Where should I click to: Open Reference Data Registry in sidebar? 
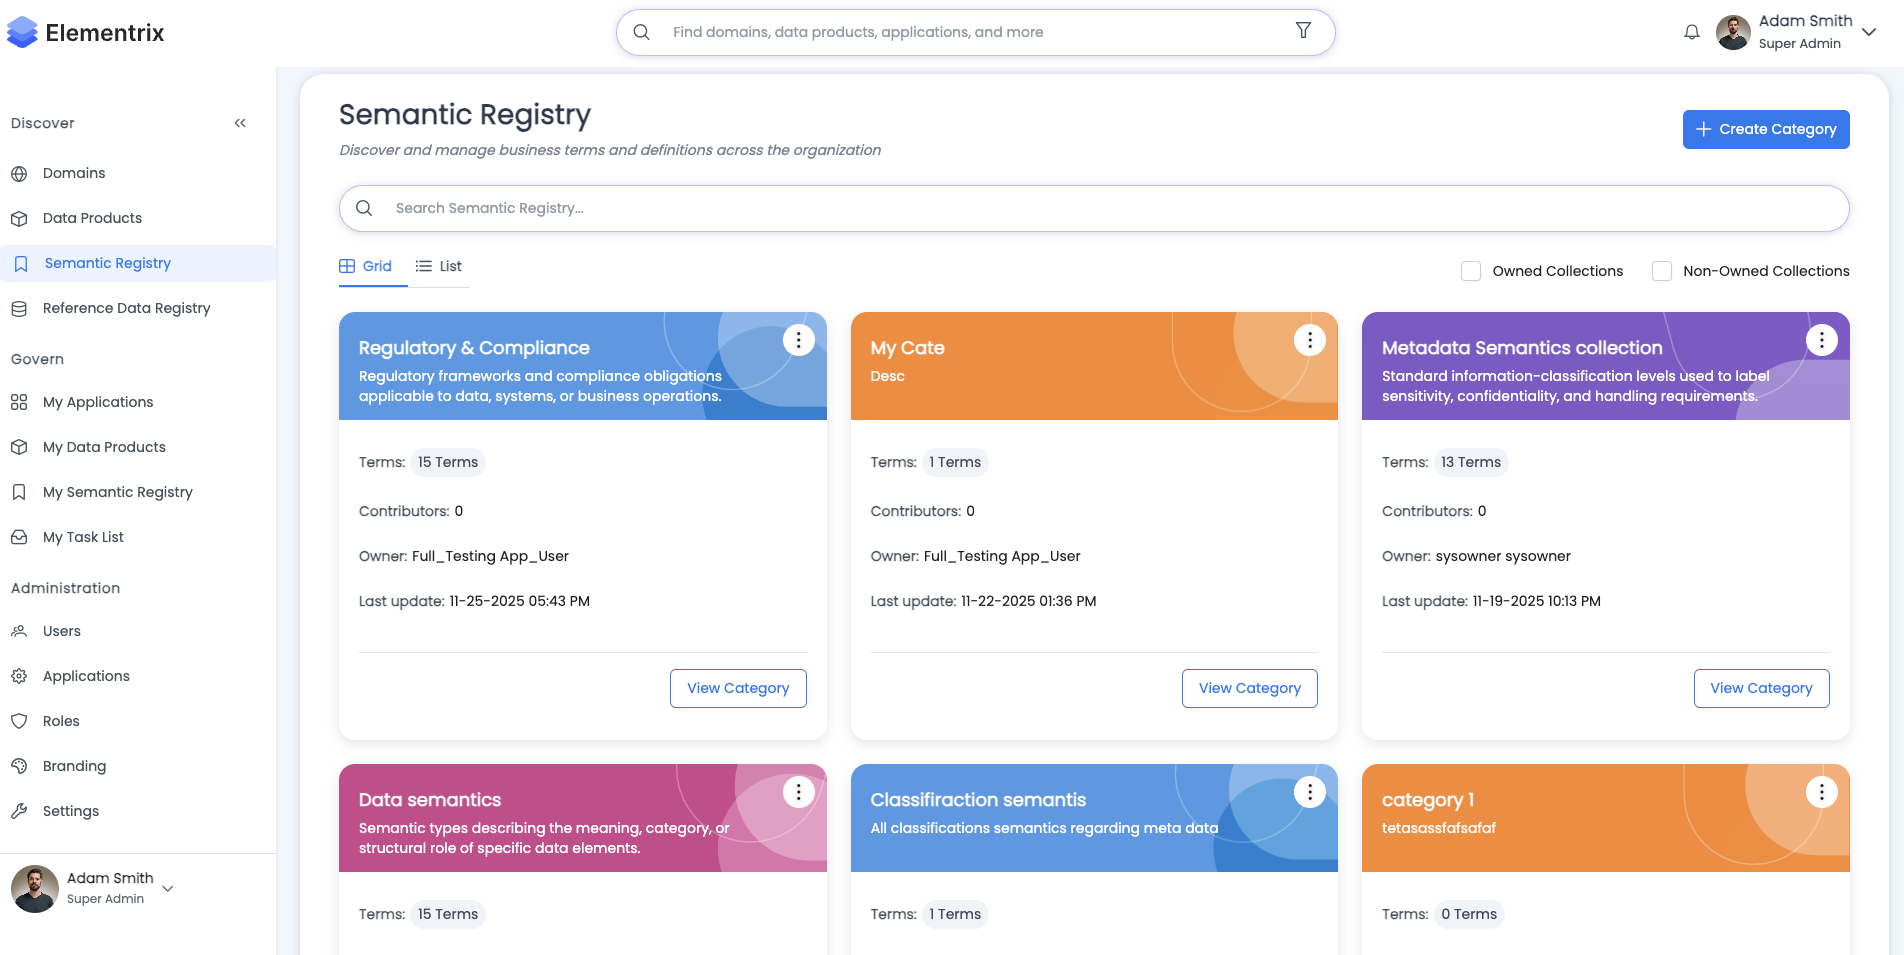point(126,308)
